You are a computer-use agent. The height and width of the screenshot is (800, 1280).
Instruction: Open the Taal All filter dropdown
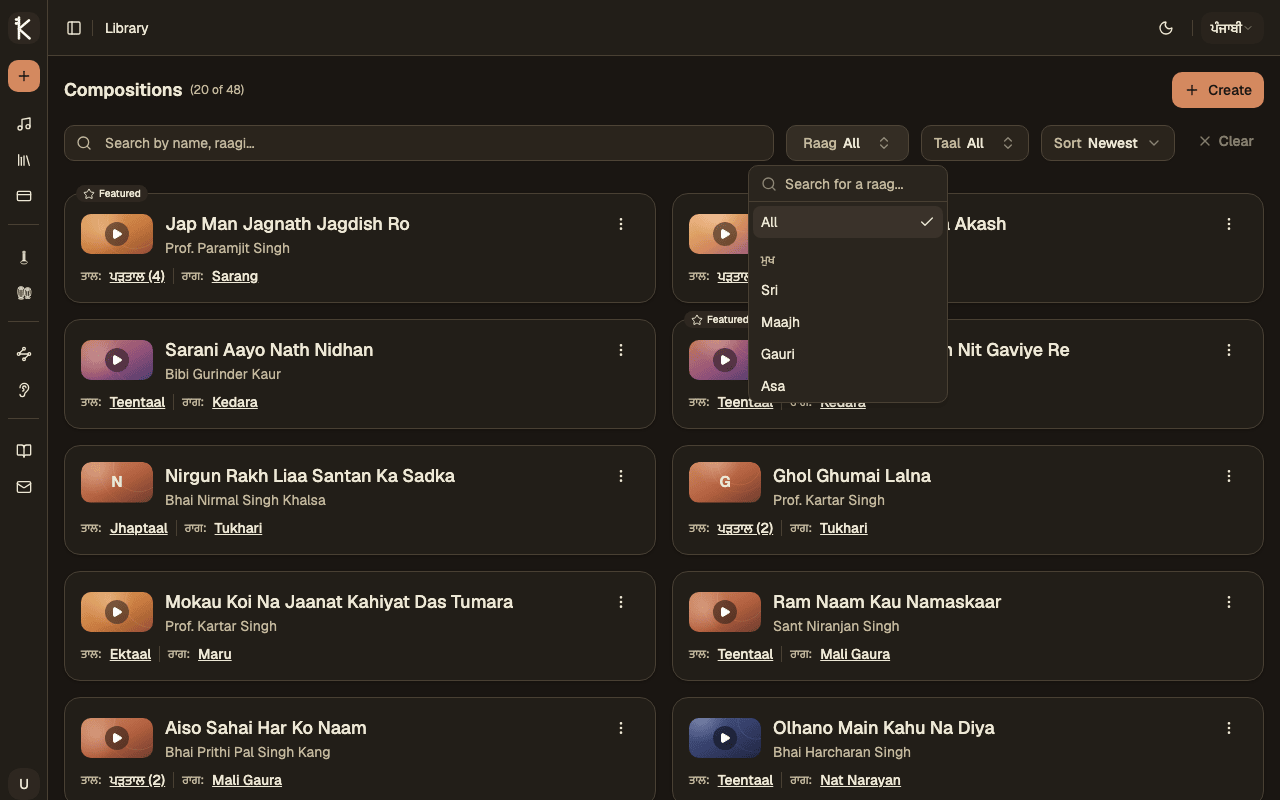974,143
